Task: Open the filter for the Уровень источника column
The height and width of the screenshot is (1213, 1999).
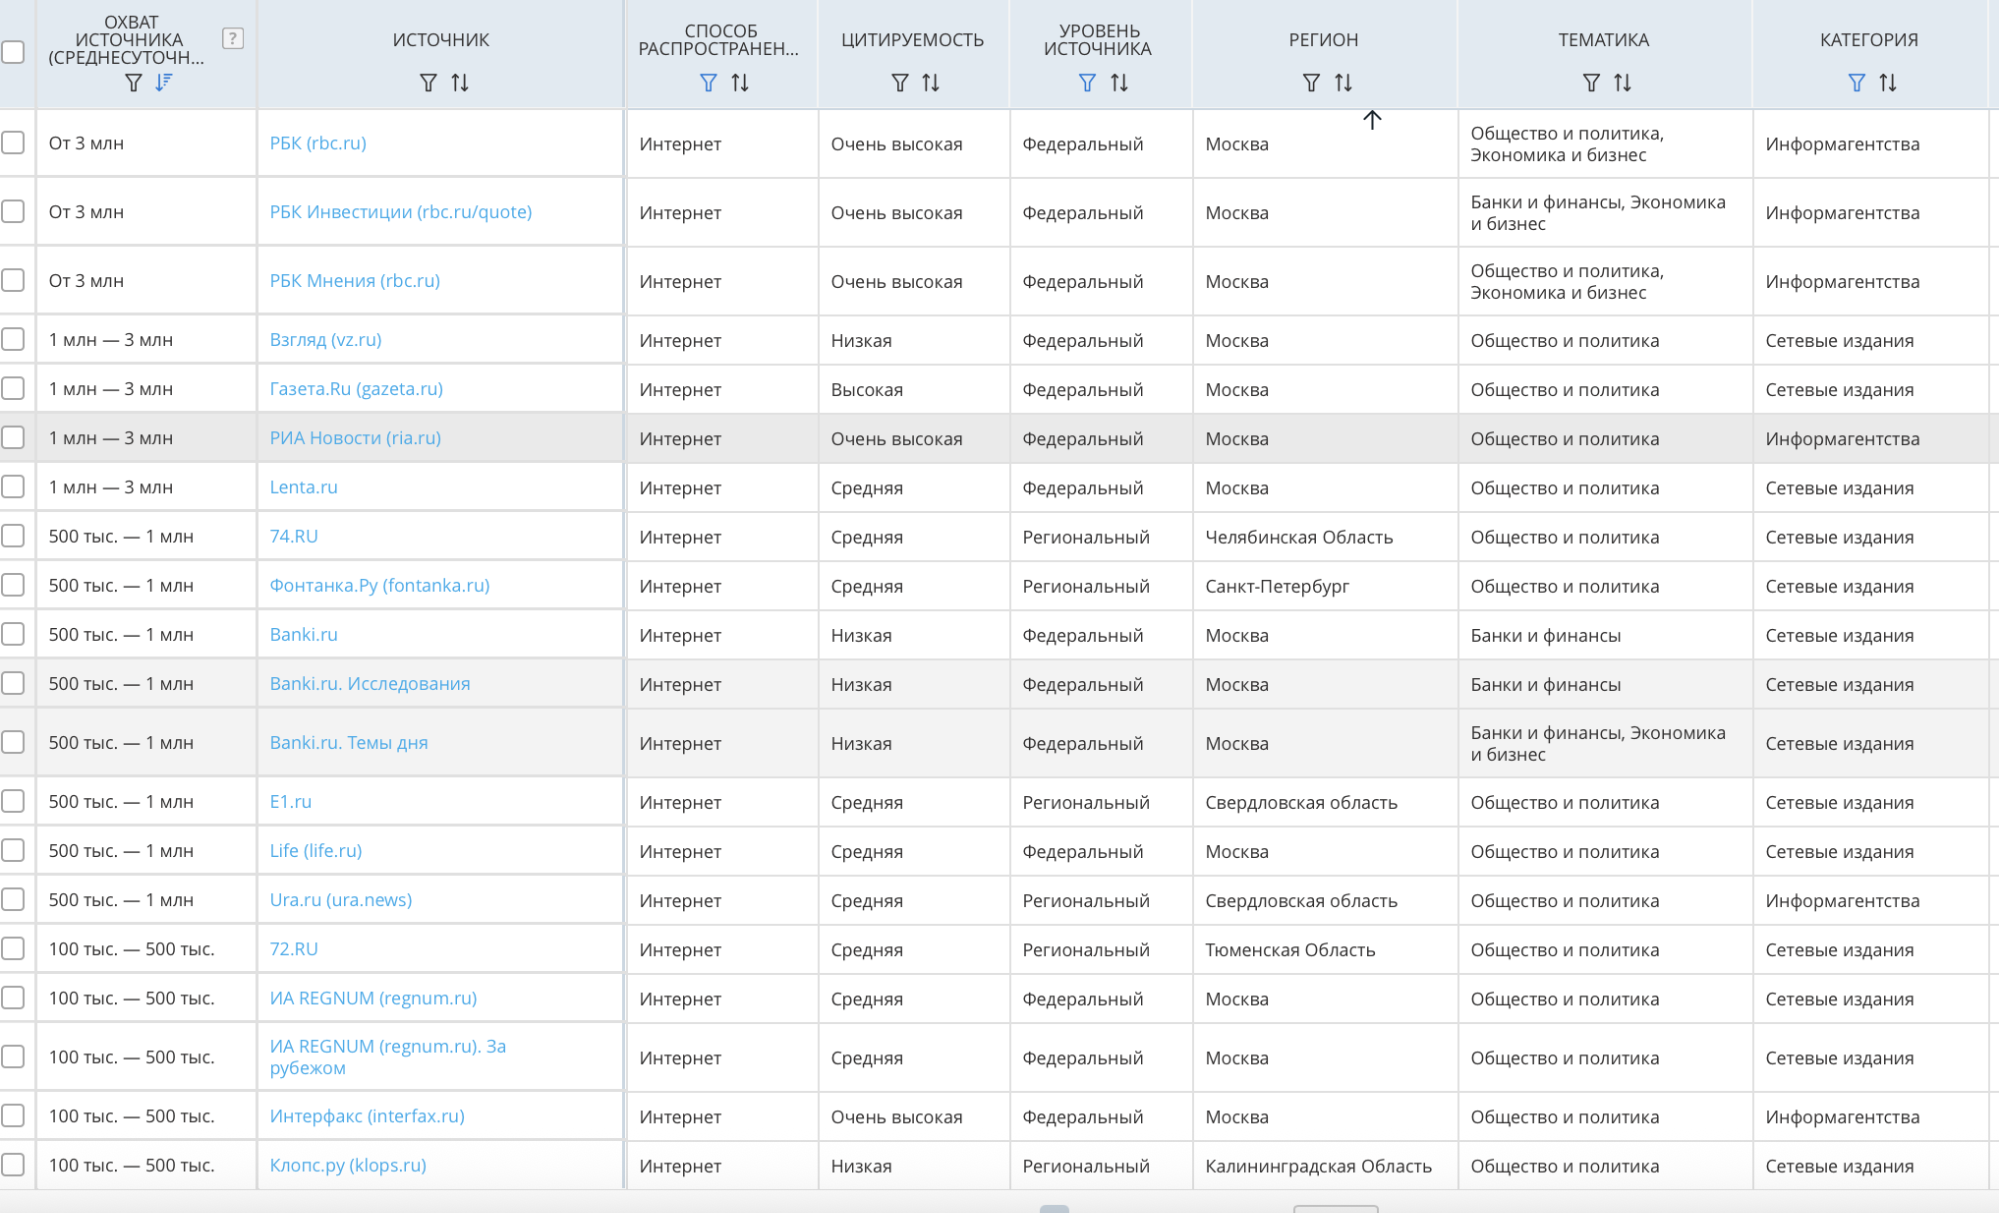Action: click(1087, 83)
